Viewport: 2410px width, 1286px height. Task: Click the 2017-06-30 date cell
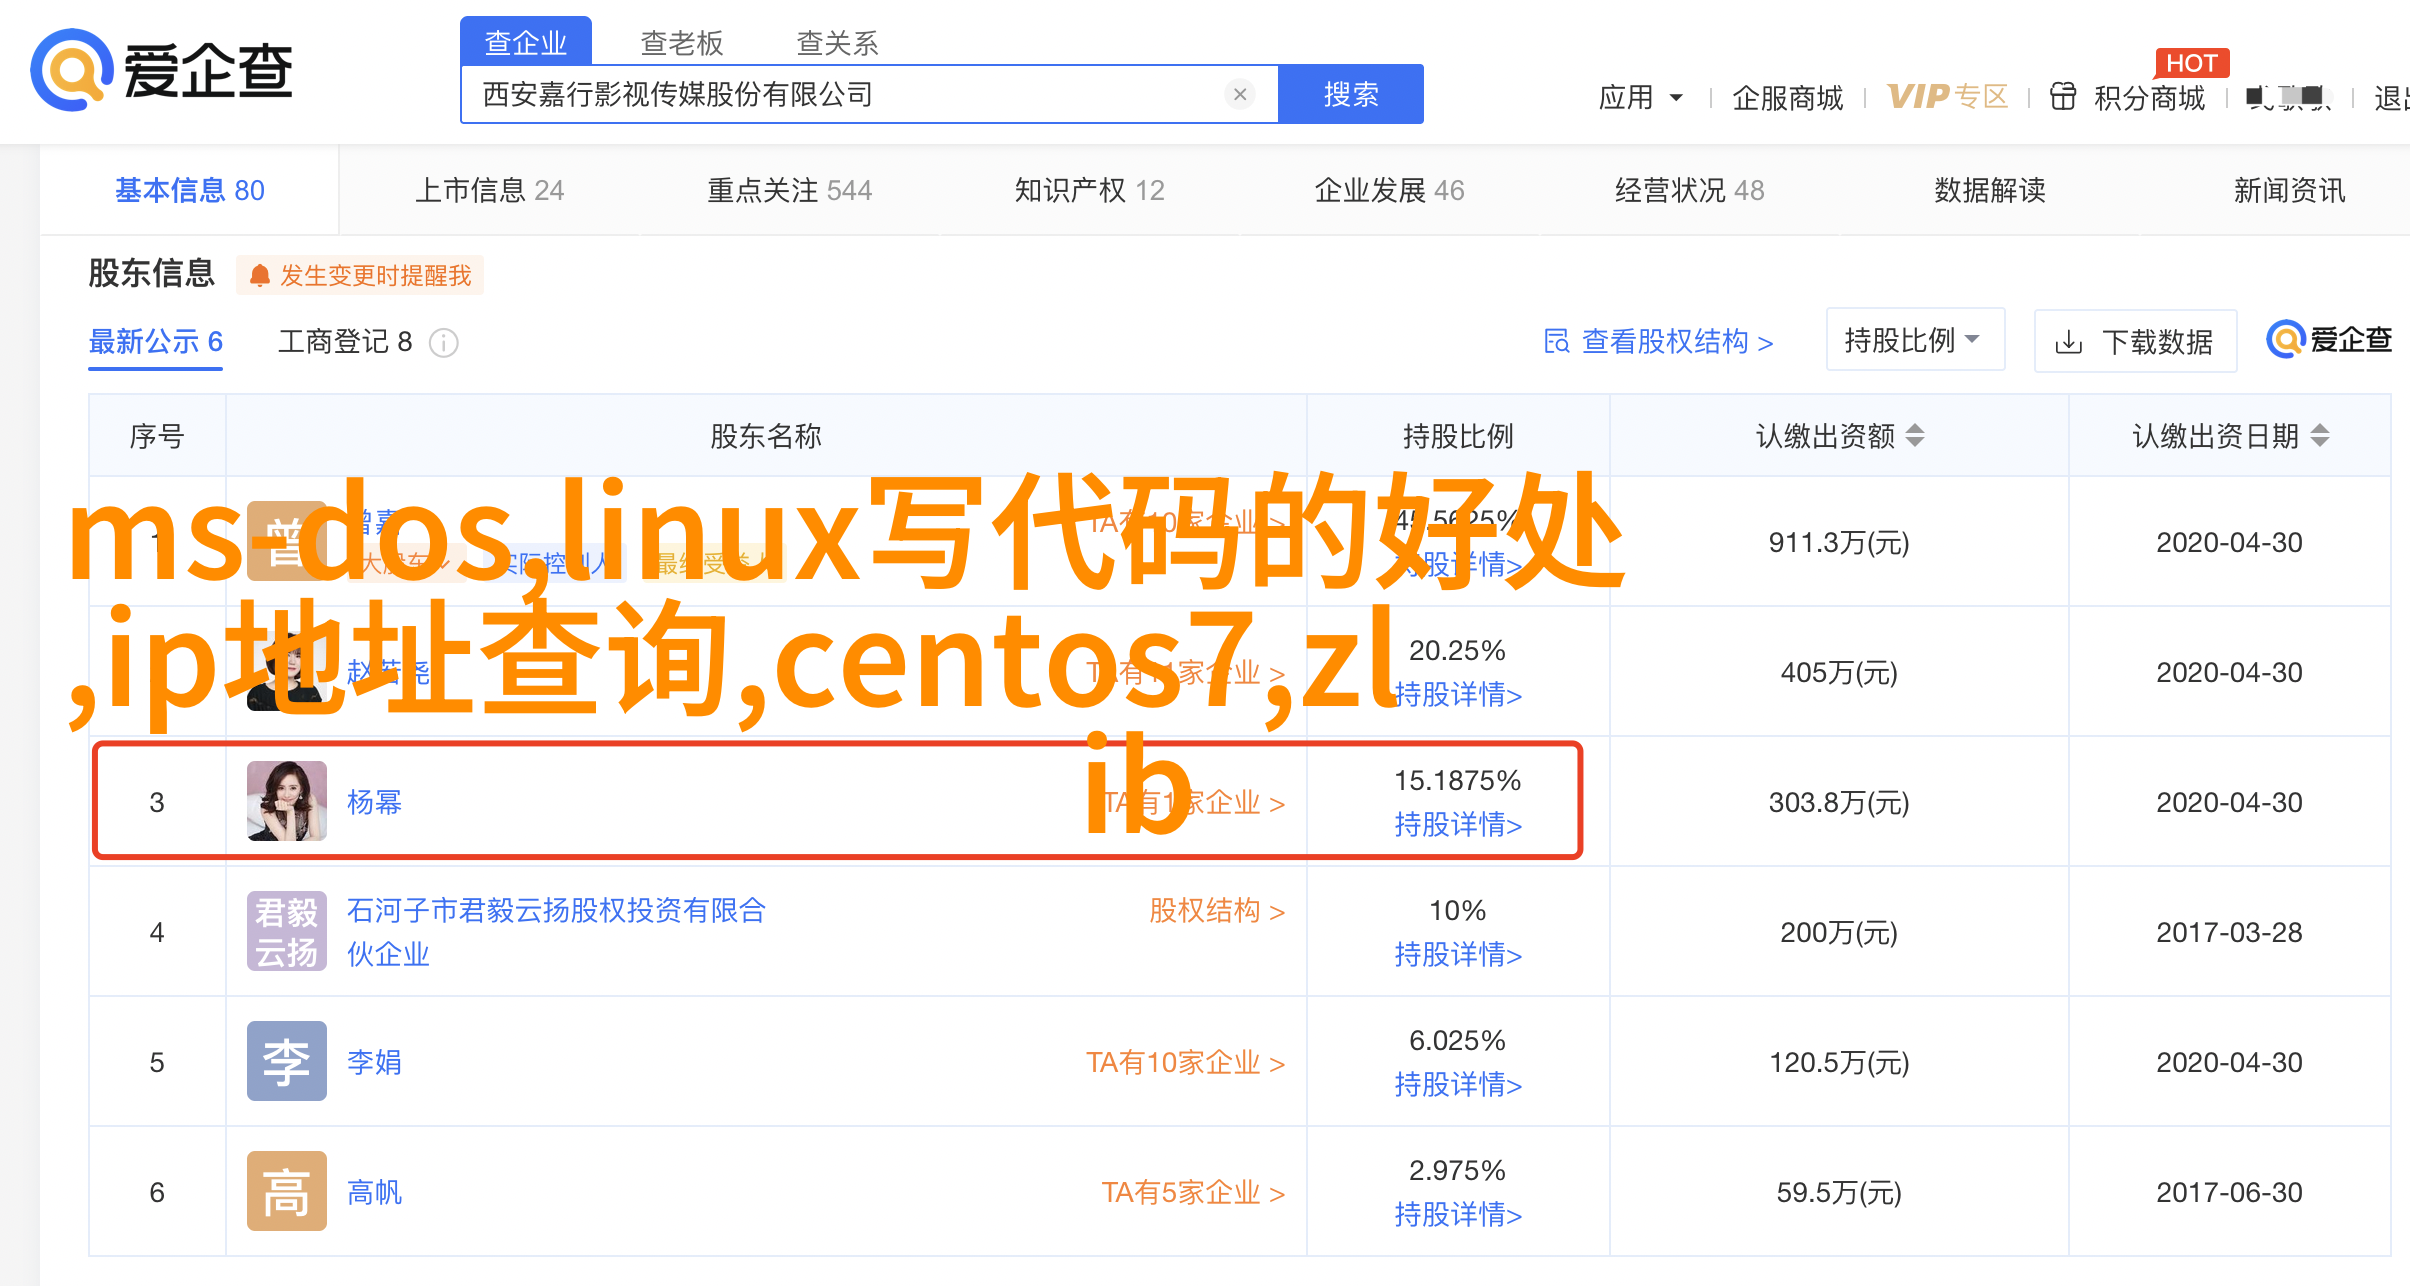2229,1192
